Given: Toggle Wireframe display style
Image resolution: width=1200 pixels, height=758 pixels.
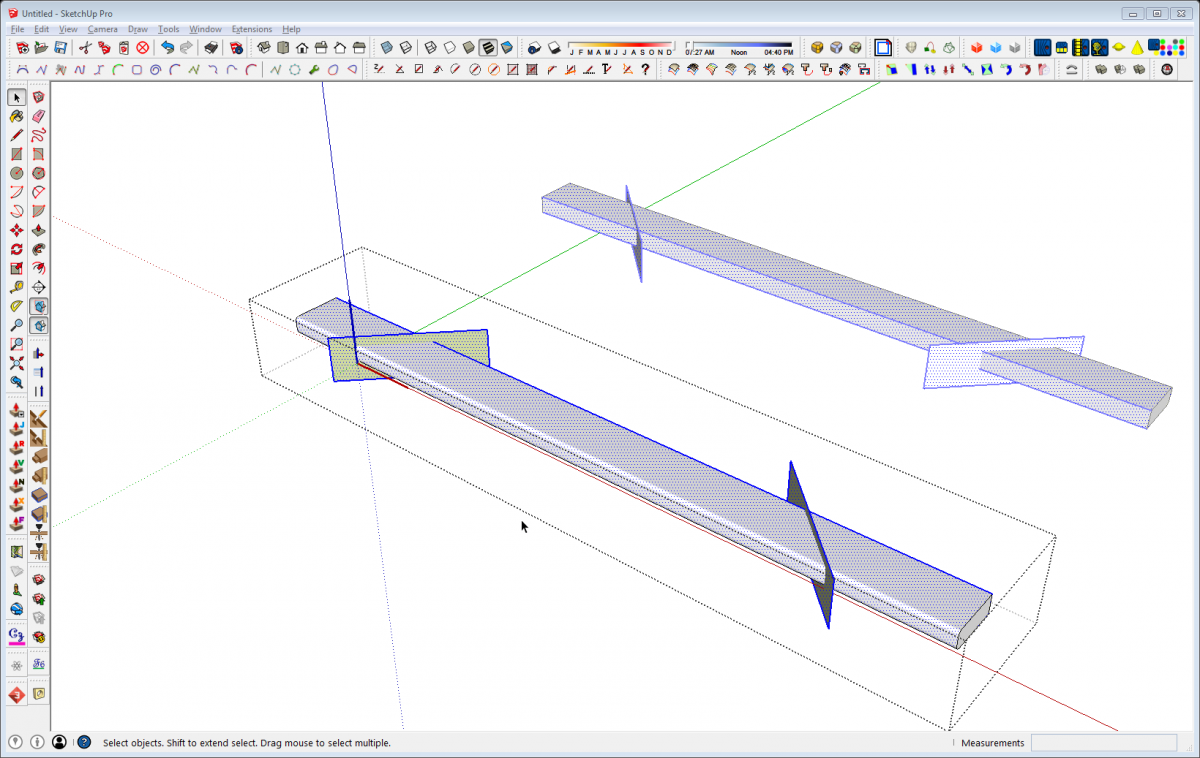Looking at the screenshot, I should pos(430,47).
